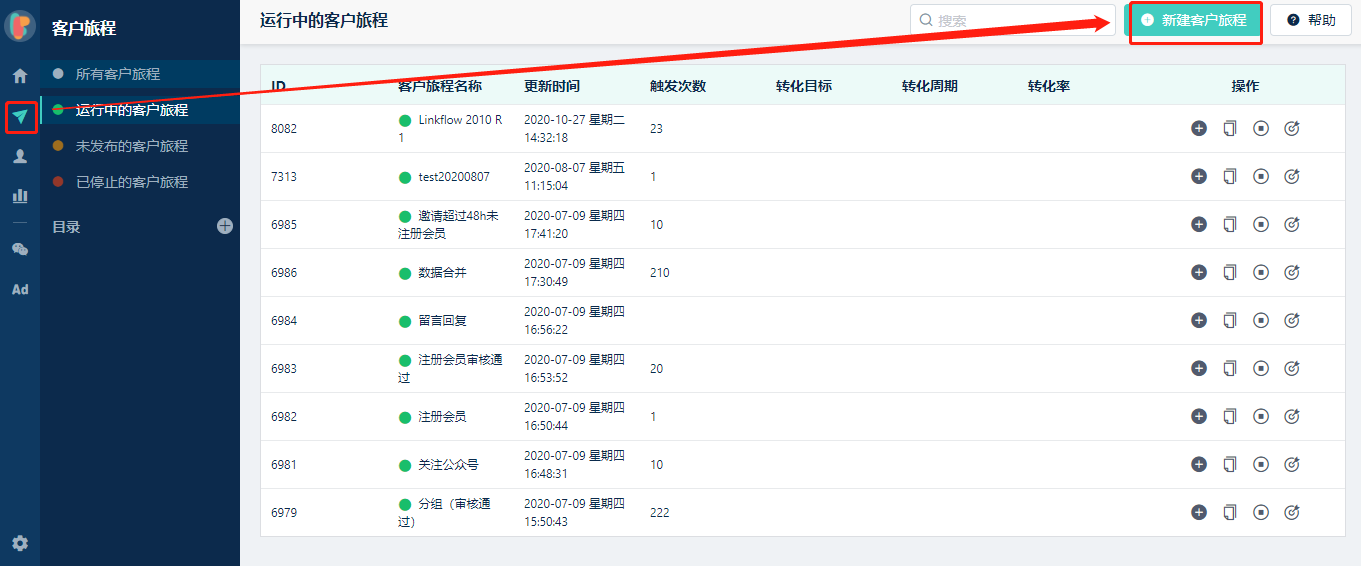Image resolution: width=1361 pixels, height=566 pixels.
Task: Copy the test20200807 journey
Action: point(1230,176)
